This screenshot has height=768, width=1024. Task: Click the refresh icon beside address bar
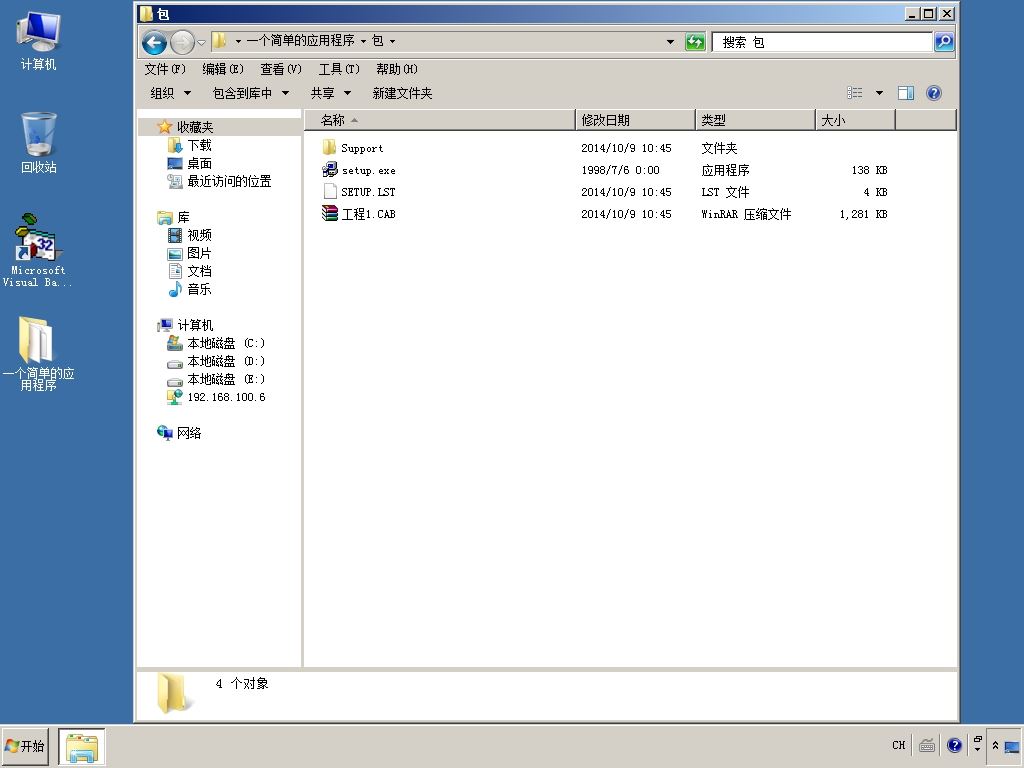tap(695, 42)
